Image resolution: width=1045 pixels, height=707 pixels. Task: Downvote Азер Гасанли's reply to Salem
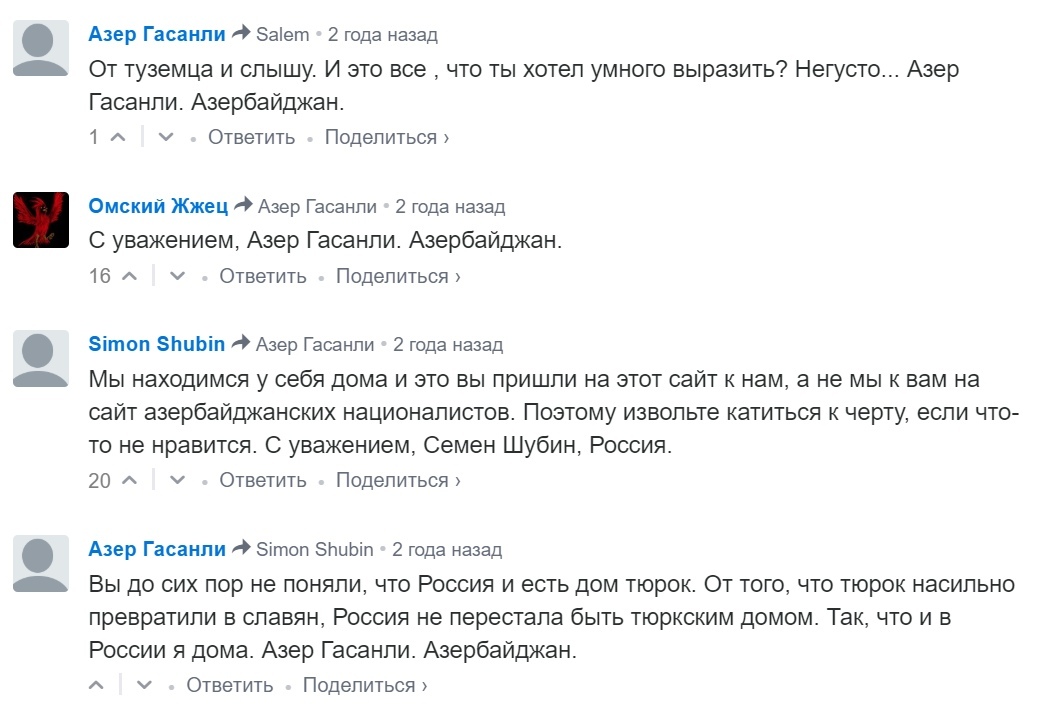[166, 137]
